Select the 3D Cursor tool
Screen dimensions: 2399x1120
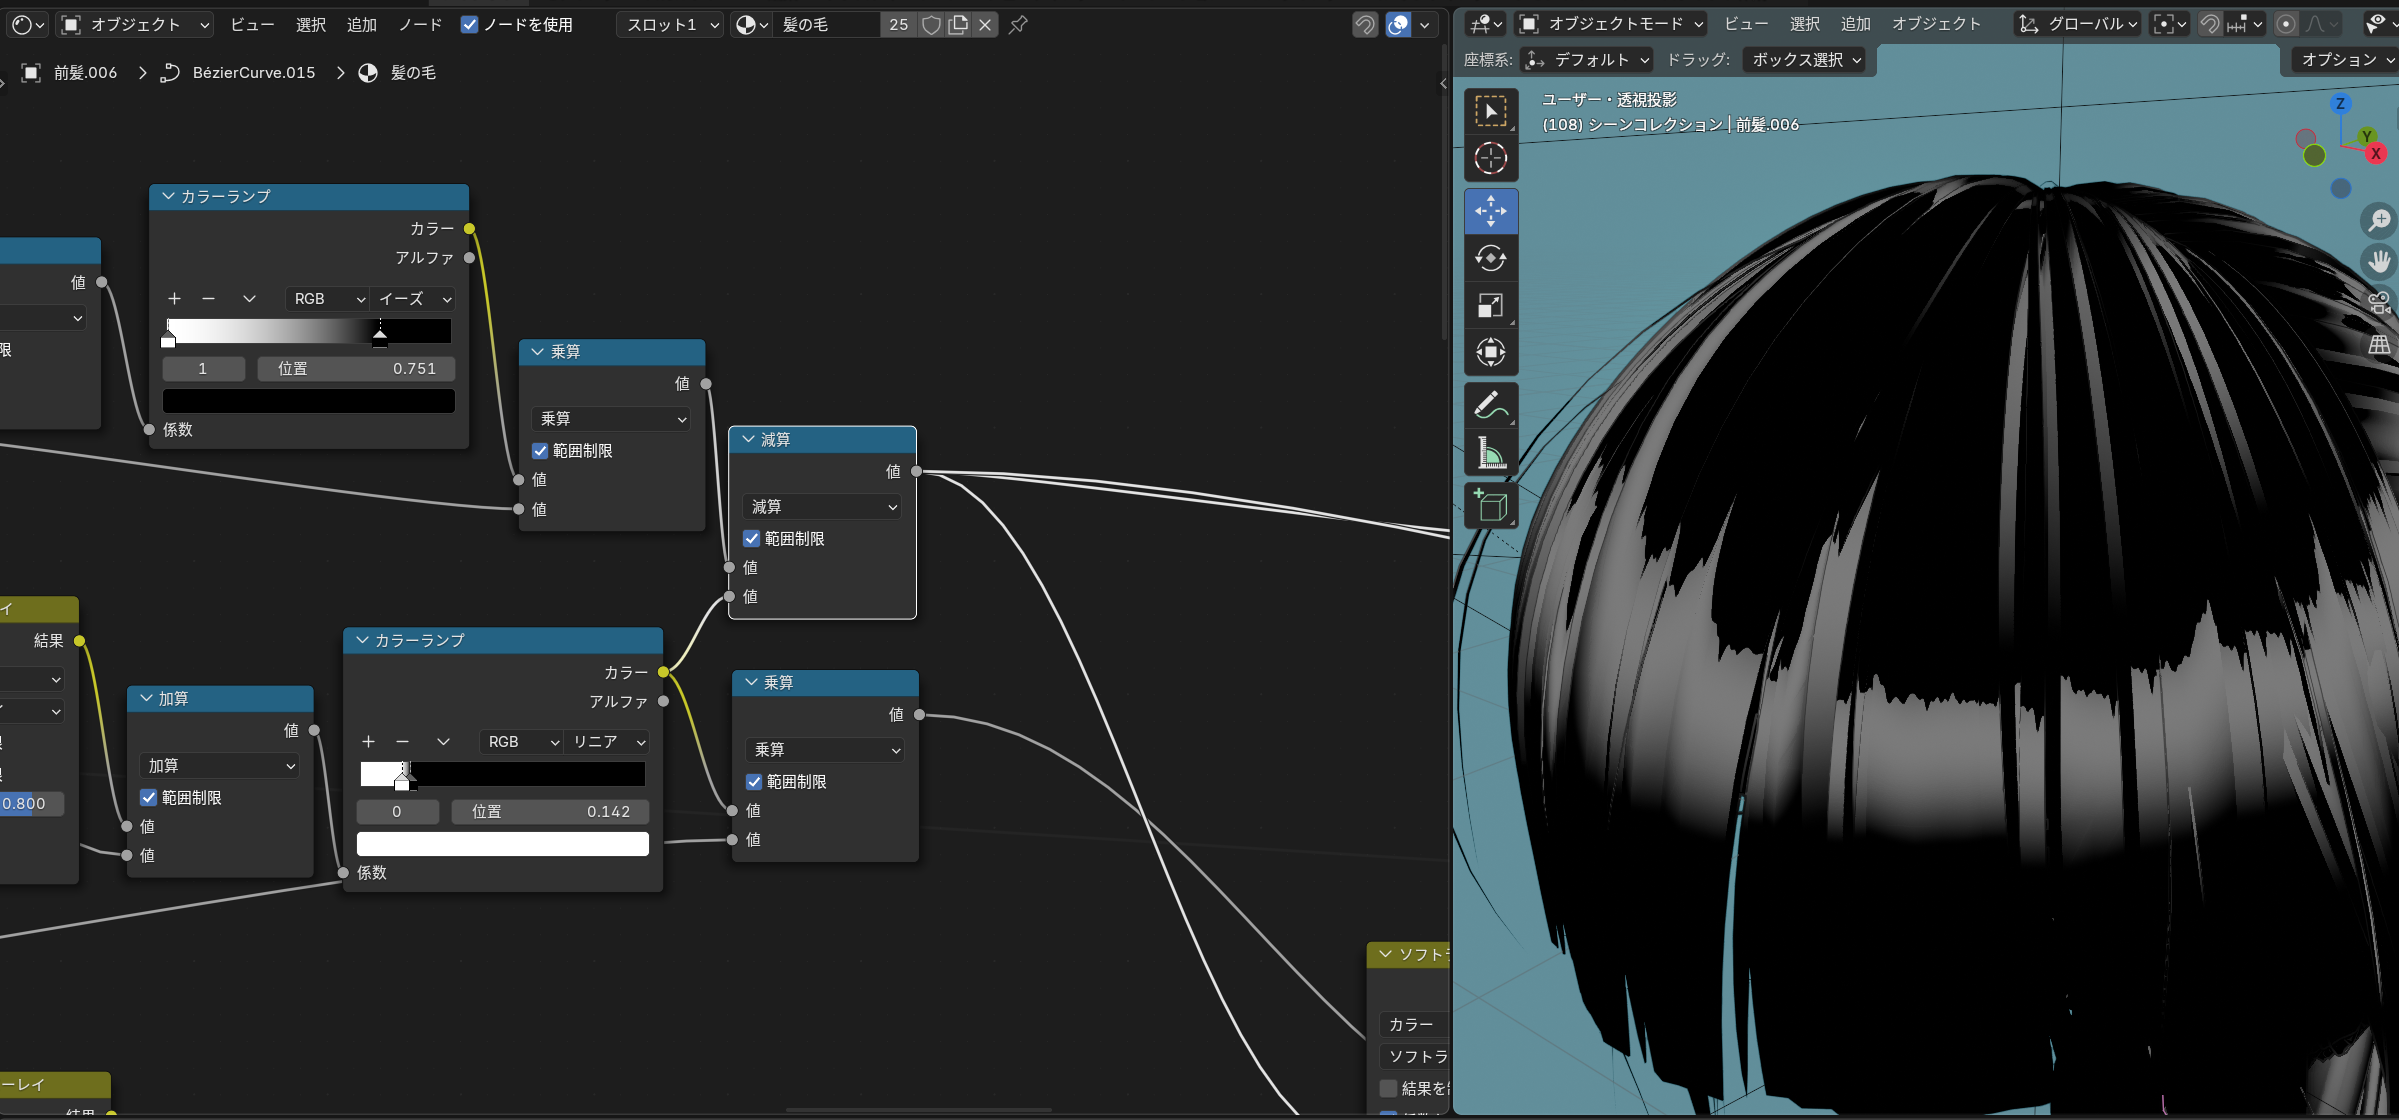pyautogui.click(x=1490, y=158)
